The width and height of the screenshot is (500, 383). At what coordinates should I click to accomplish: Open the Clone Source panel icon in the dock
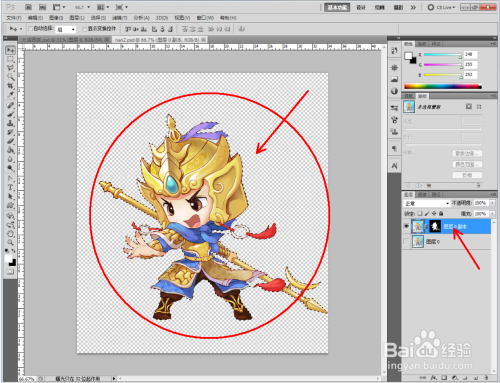[x=394, y=131]
